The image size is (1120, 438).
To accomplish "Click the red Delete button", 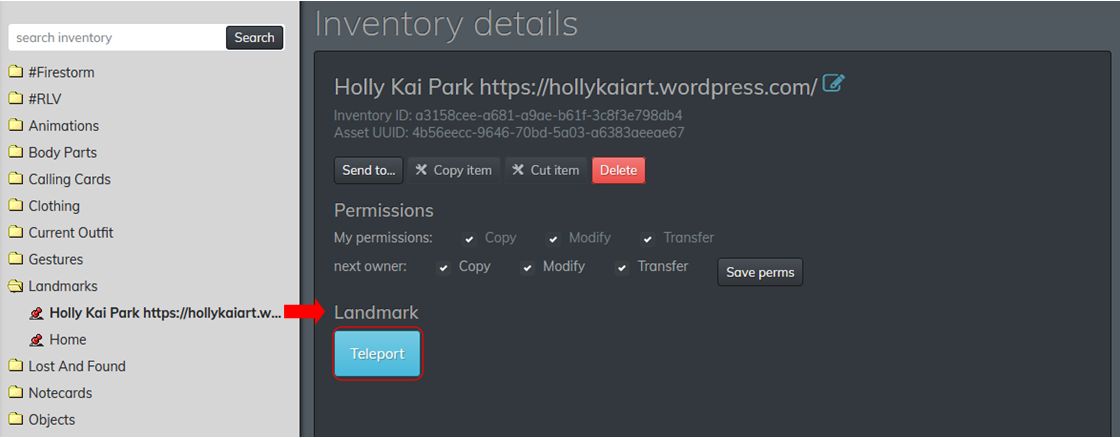I will click(618, 170).
